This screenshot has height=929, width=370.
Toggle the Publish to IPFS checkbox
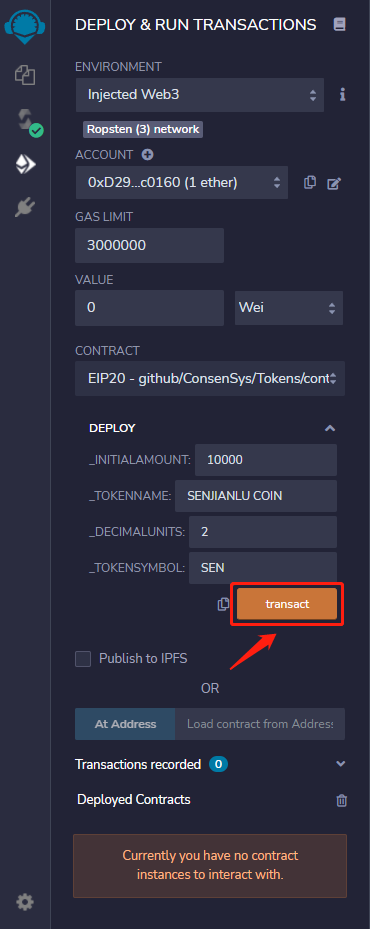click(83, 658)
